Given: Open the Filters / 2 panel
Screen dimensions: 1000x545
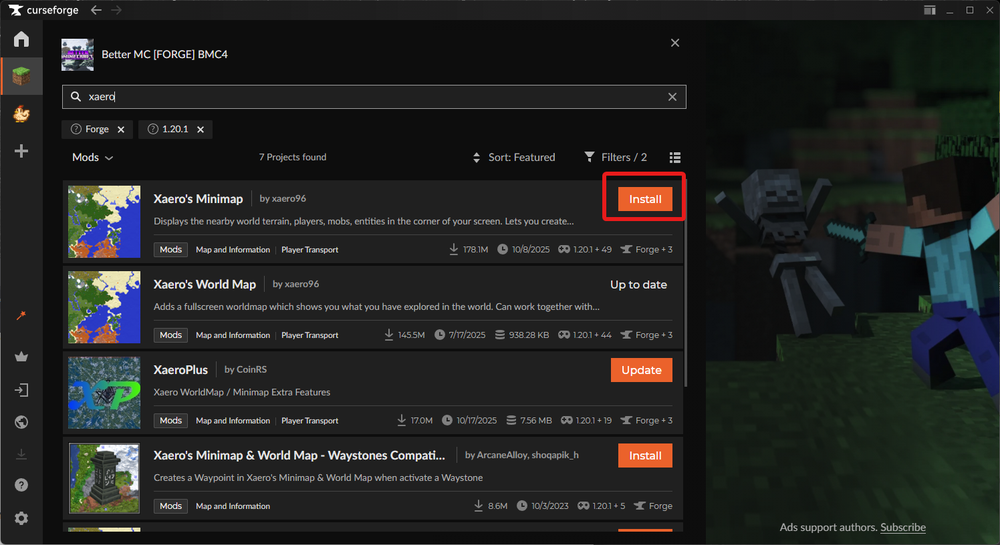Looking at the screenshot, I should [x=615, y=157].
